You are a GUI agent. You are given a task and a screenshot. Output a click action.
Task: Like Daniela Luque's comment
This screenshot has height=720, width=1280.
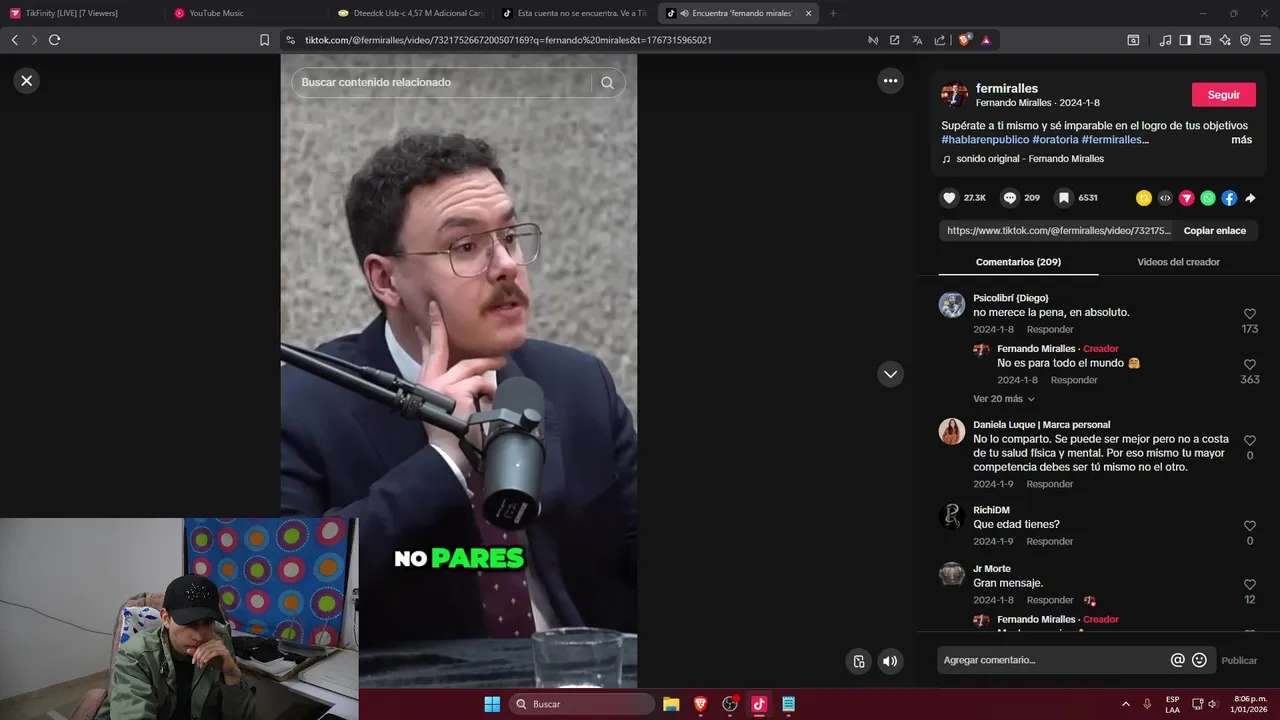click(x=1249, y=440)
